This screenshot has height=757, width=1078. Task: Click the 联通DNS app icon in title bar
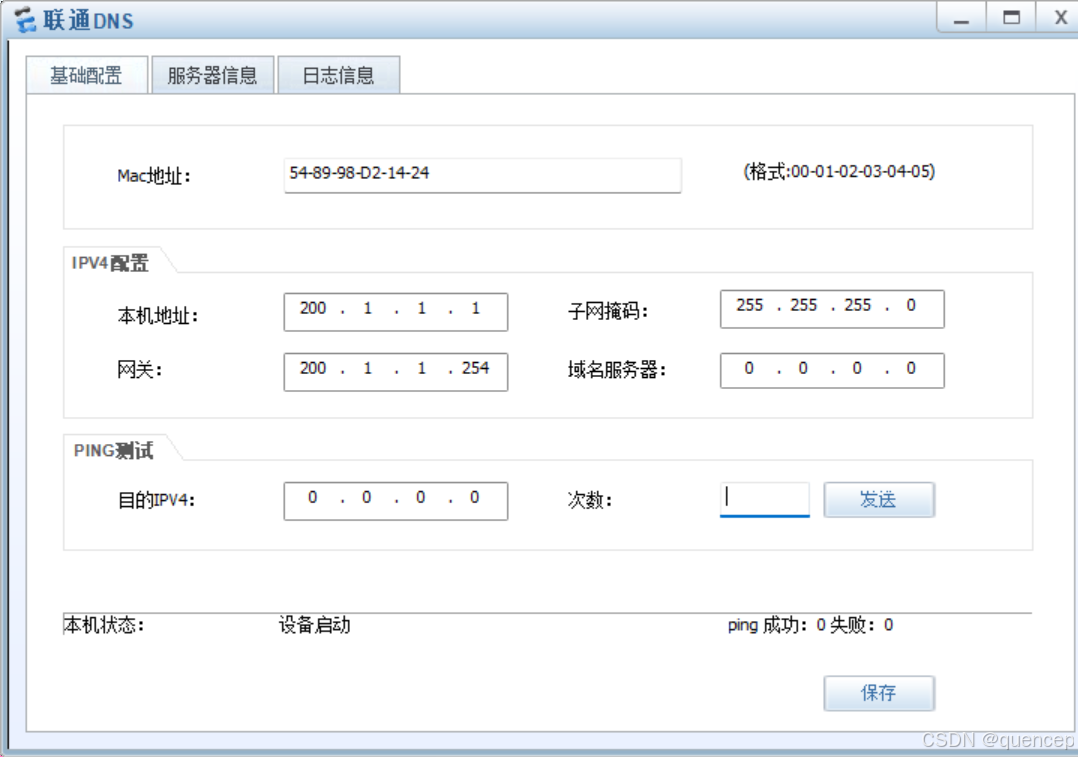[x=25, y=20]
